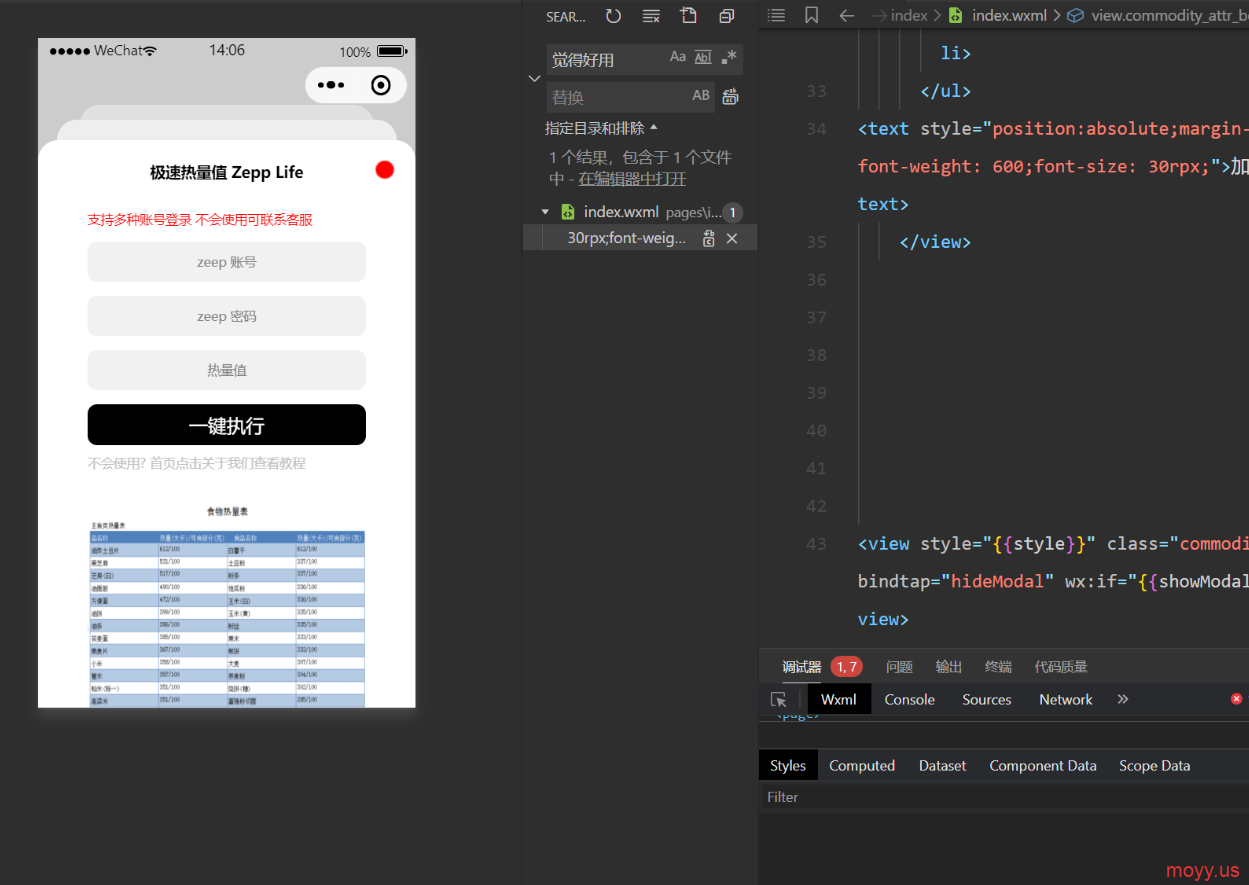Select index folder breadcrumb item
Screen dimensions: 1249x885
909,15
